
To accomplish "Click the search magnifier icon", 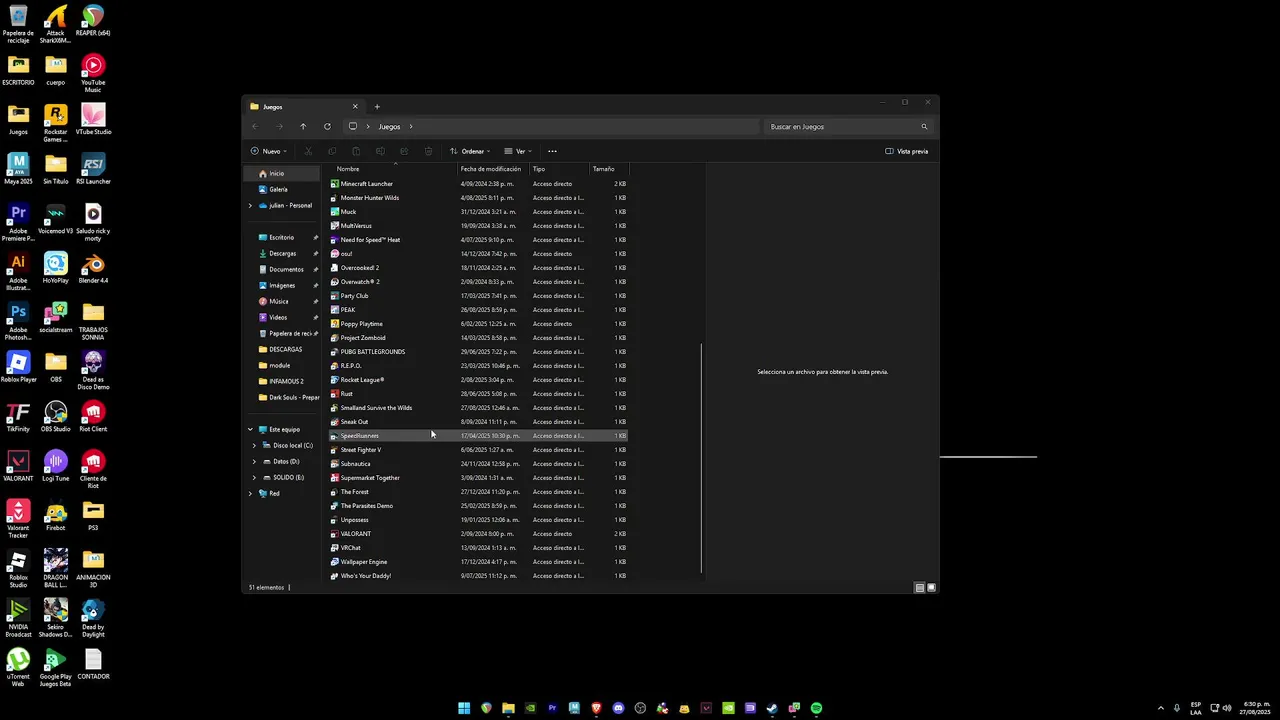I will tap(924, 127).
